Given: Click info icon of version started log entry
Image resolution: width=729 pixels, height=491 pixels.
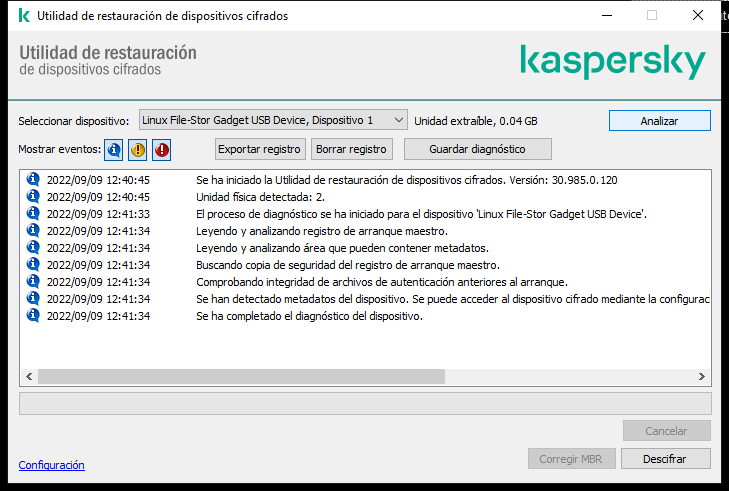Looking at the screenshot, I should coord(32,180).
